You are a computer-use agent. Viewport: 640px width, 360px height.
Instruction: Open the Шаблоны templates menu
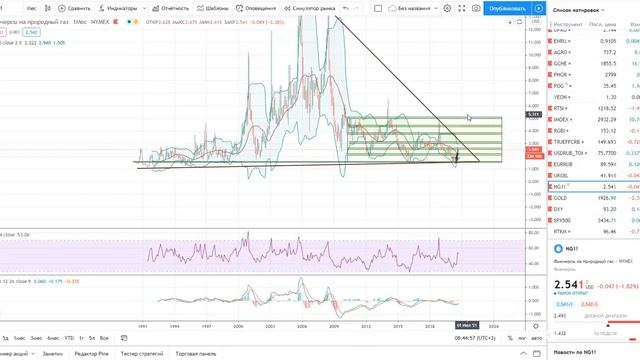[212, 8]
